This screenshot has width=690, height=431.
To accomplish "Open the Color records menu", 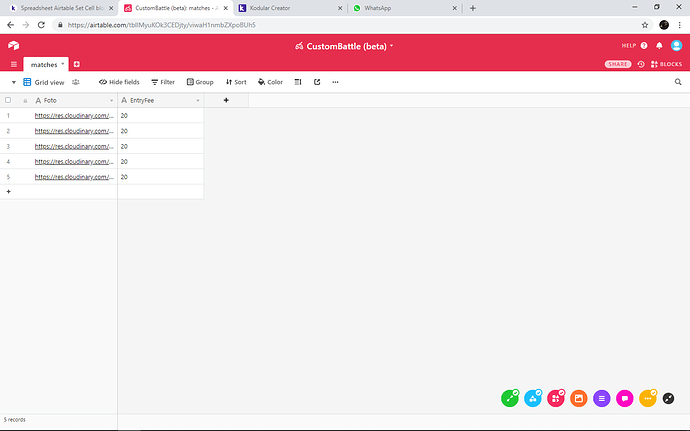I will point(270,82).
